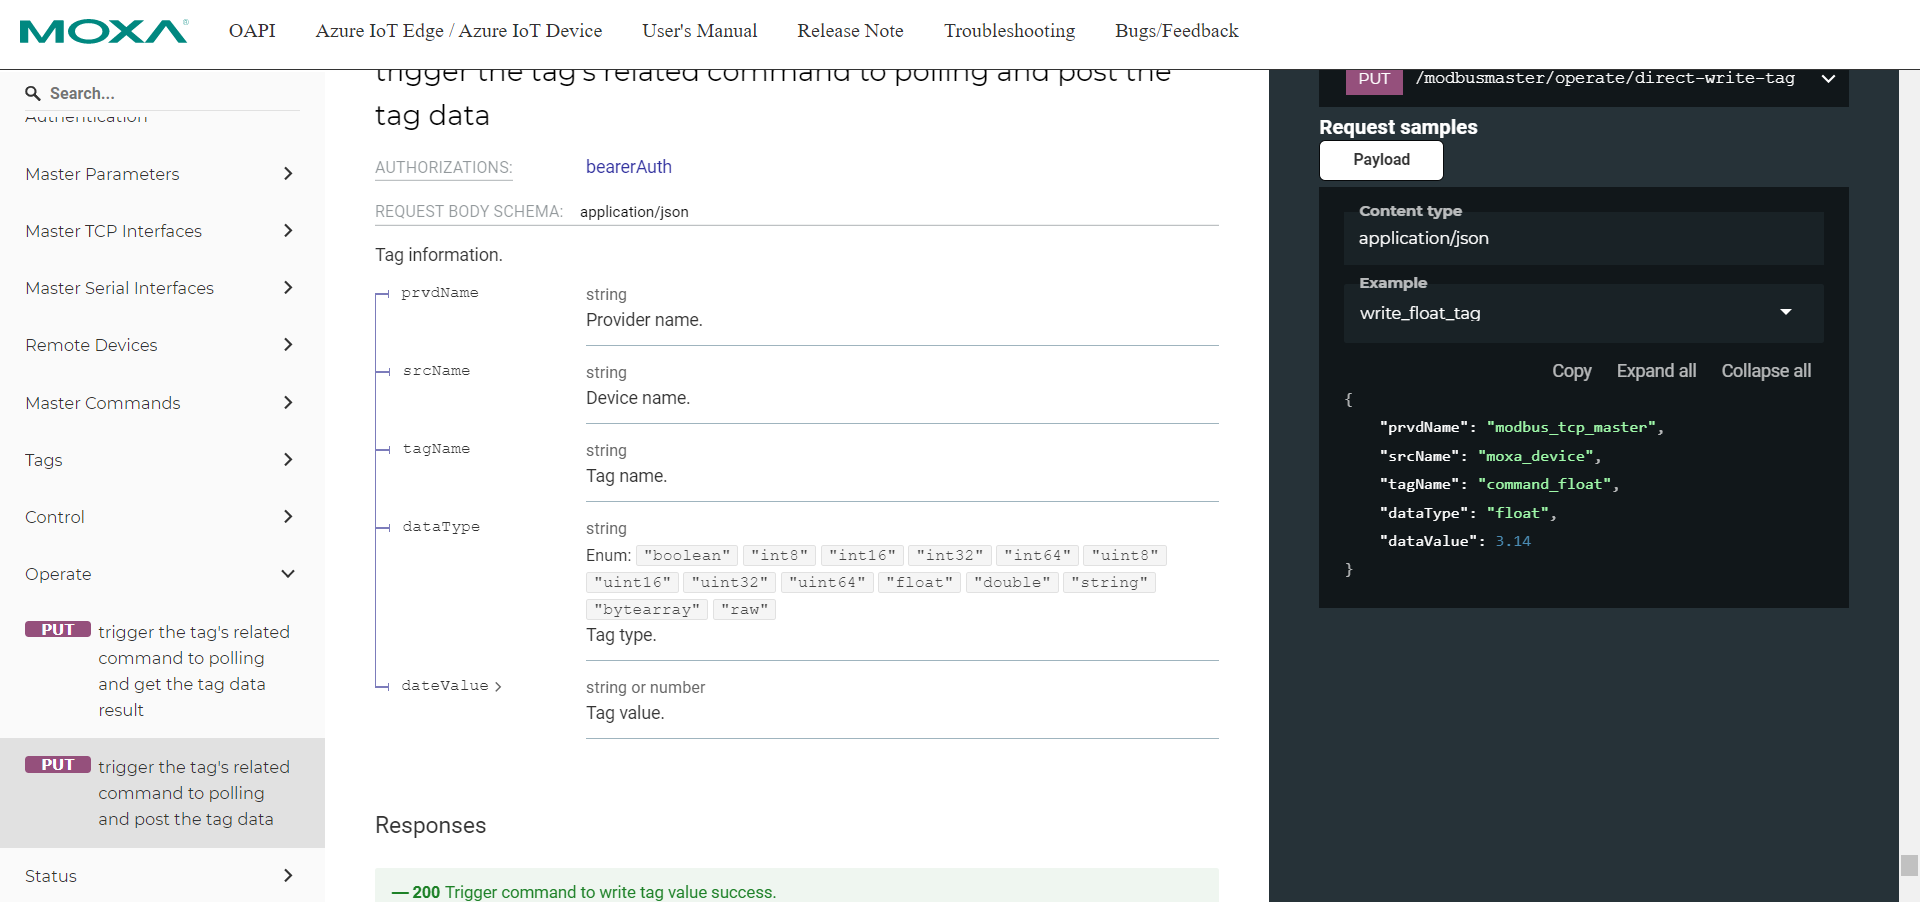Click Copy to copy the example payload
This screenshot has height=902, width=1920.
[x=1571, y=371]
